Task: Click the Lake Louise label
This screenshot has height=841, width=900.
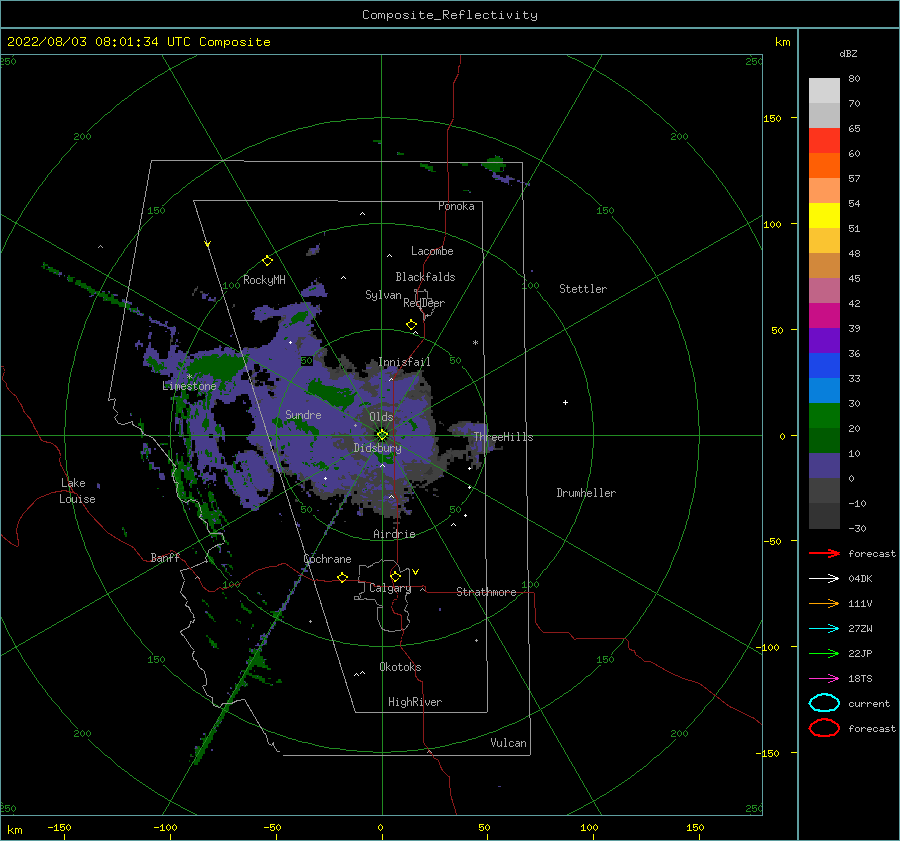Action: [77, 491]
